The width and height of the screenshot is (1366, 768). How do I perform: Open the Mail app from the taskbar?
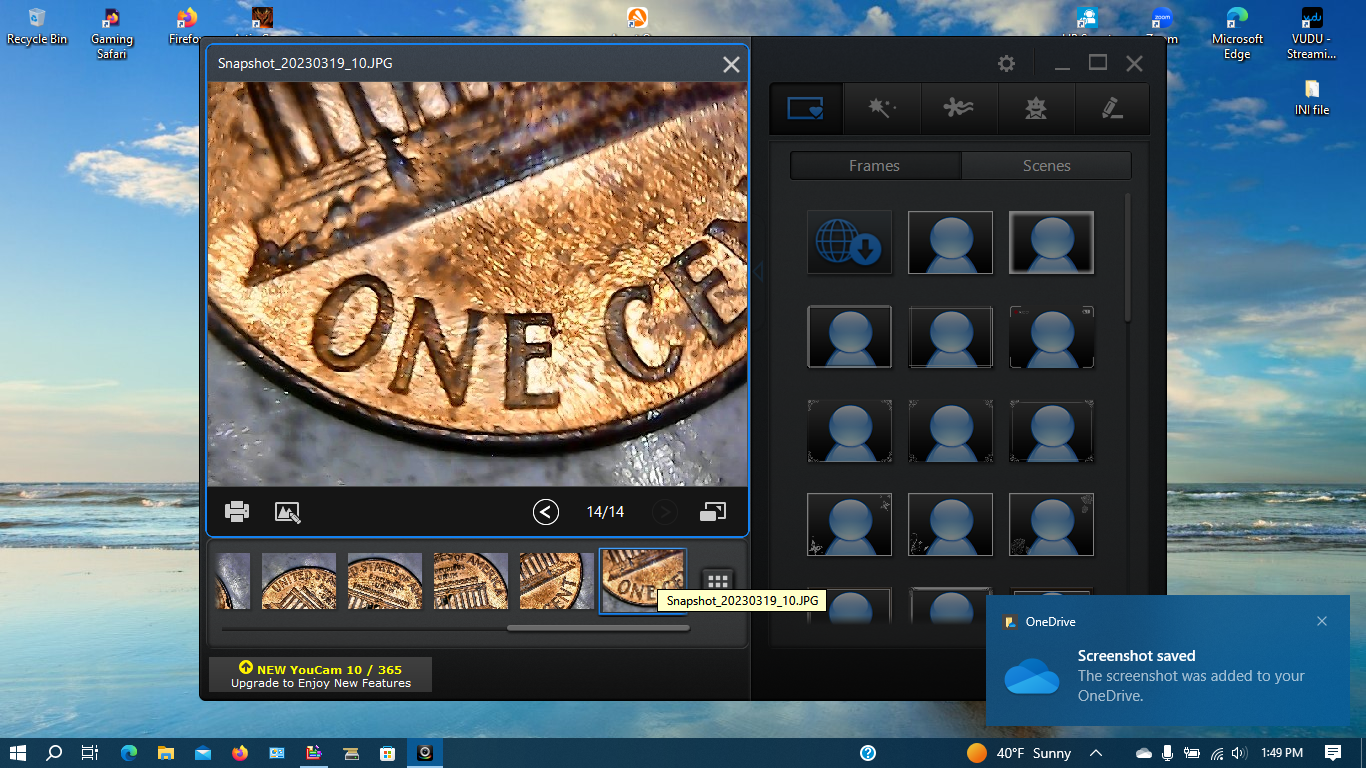(x=203, y=753)
